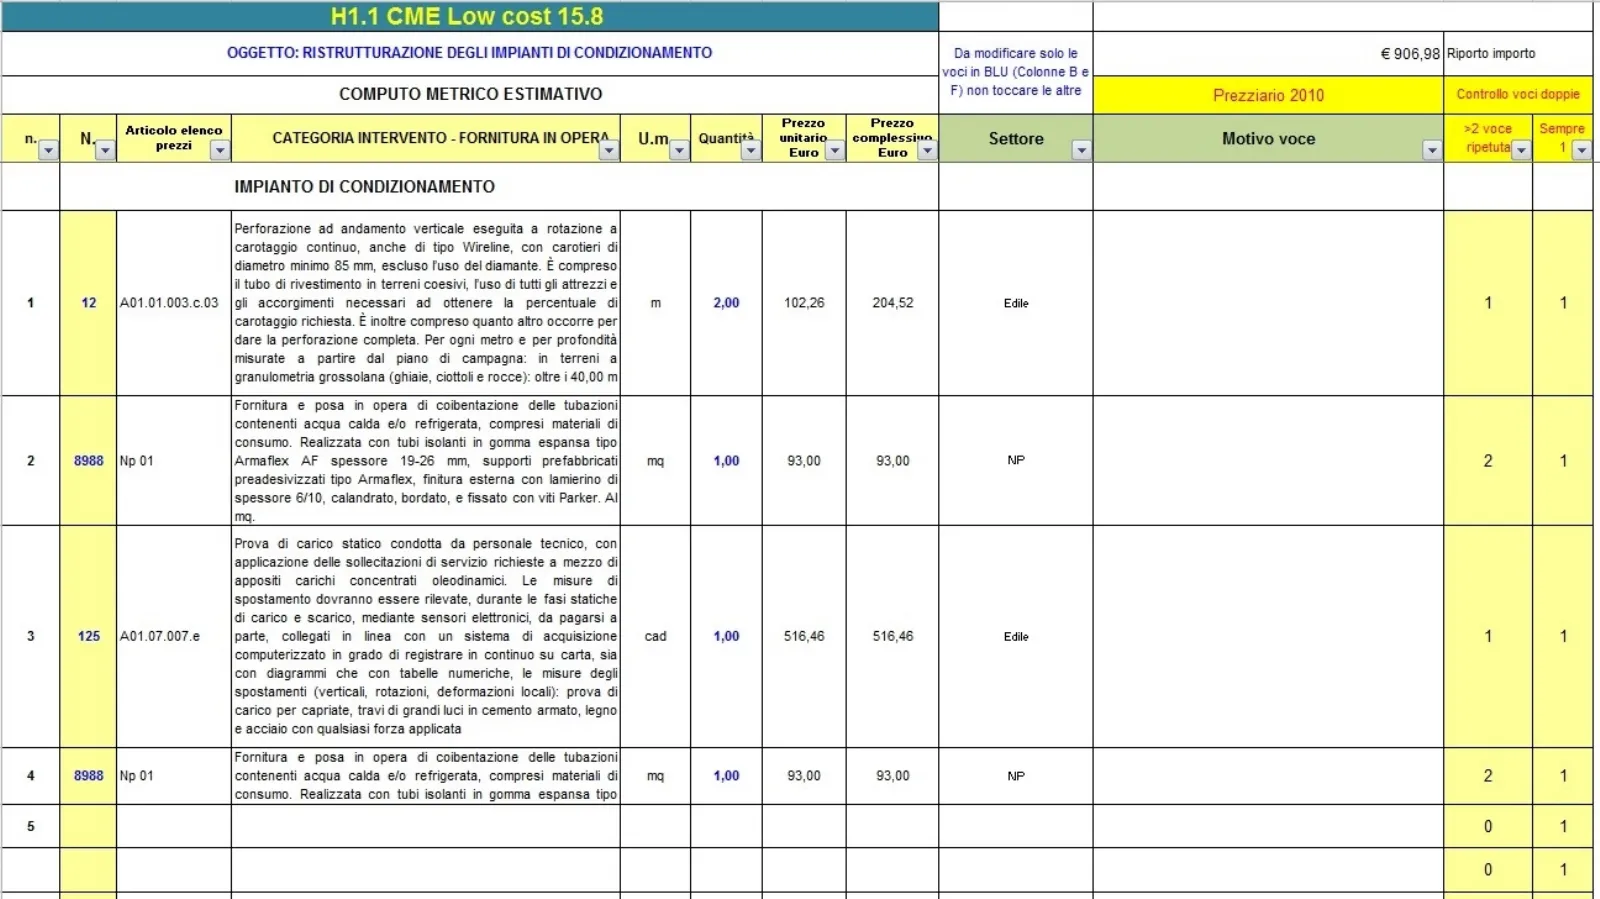1600x899 pixels.
Task: Select the total price 204,52 cell
Action: tap(892, 303)
